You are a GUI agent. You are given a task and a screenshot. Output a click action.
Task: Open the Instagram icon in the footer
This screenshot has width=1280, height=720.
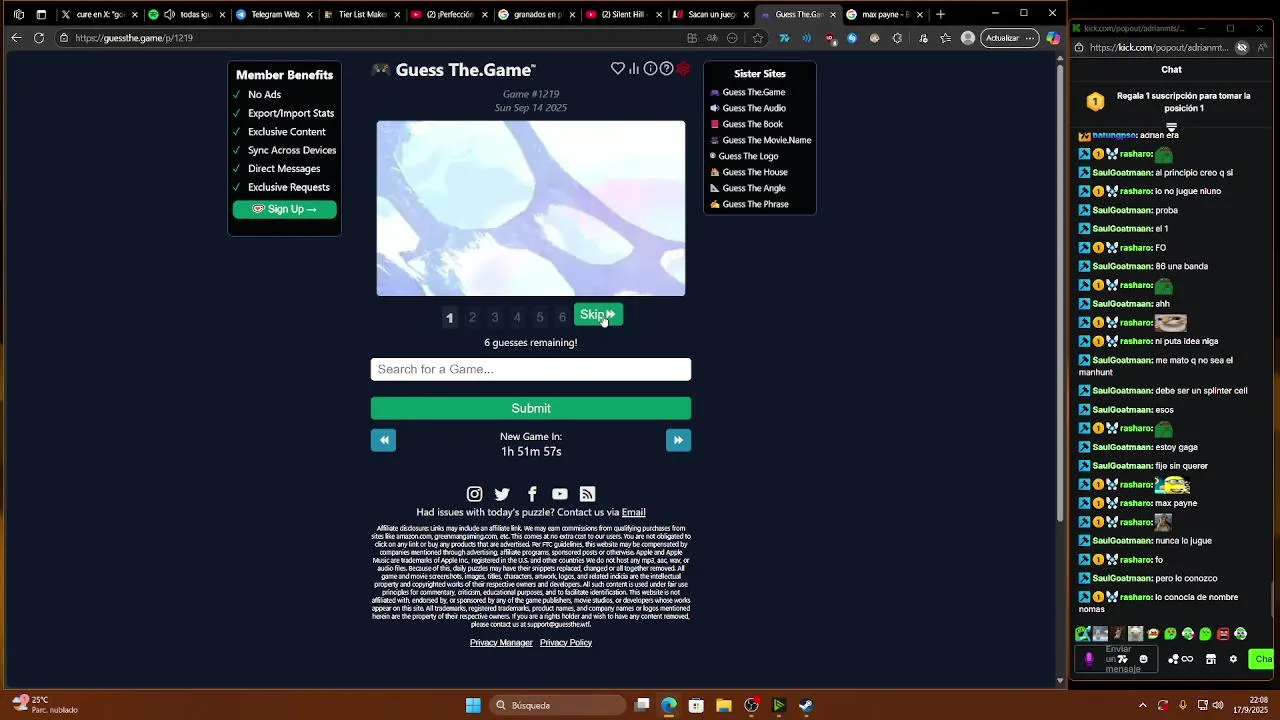tap(475, 494)
